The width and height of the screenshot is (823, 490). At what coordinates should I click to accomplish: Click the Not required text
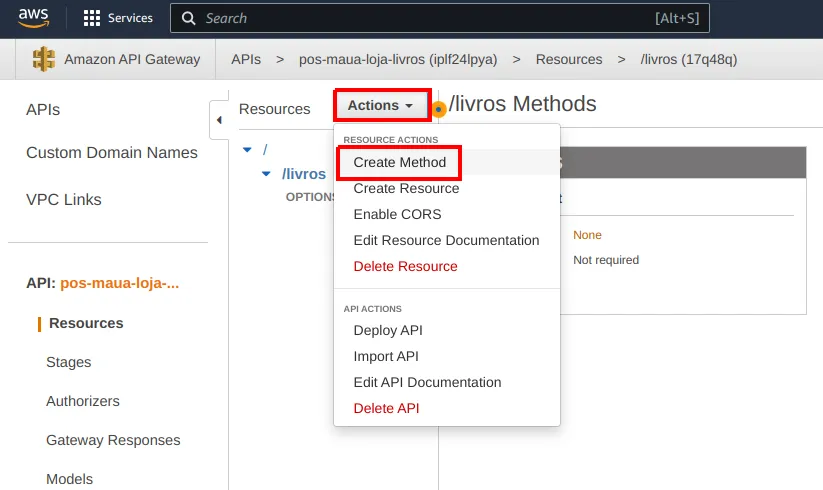606,260
